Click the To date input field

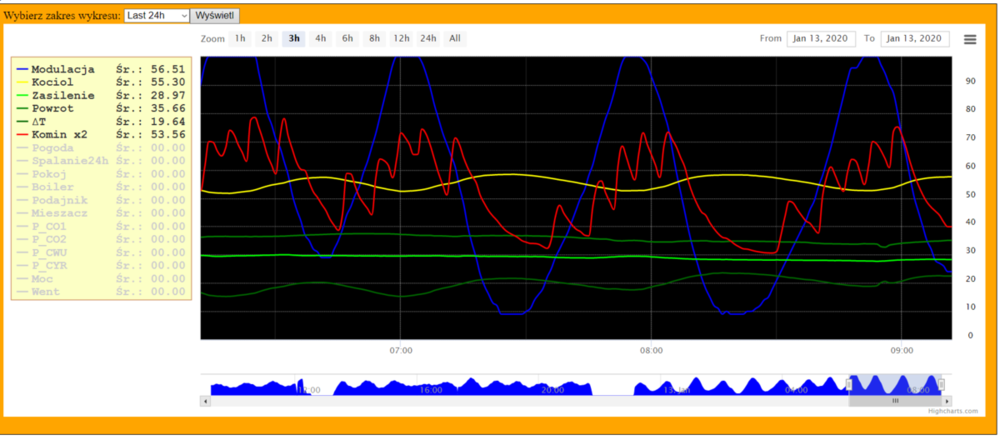[915, 39]
